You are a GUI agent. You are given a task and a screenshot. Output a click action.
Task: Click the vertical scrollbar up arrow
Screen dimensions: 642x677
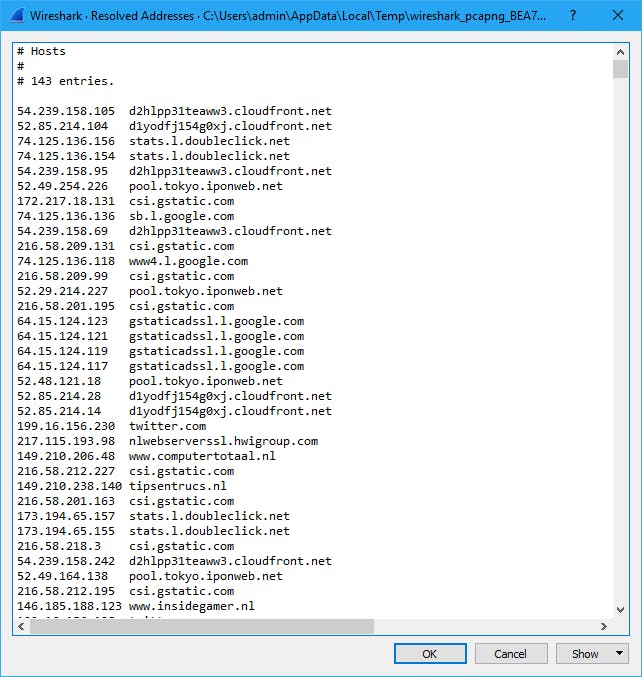pyautogui.click(x=620, y=52)
